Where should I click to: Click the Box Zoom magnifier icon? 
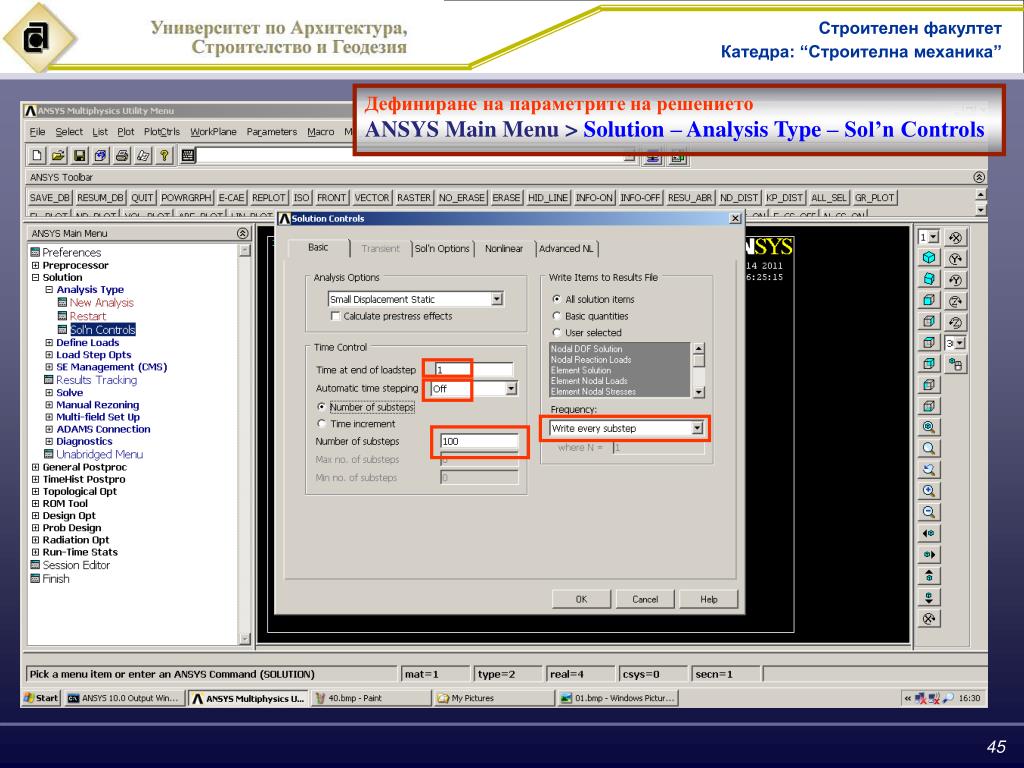pyautogui.click(x=929, y=449)
